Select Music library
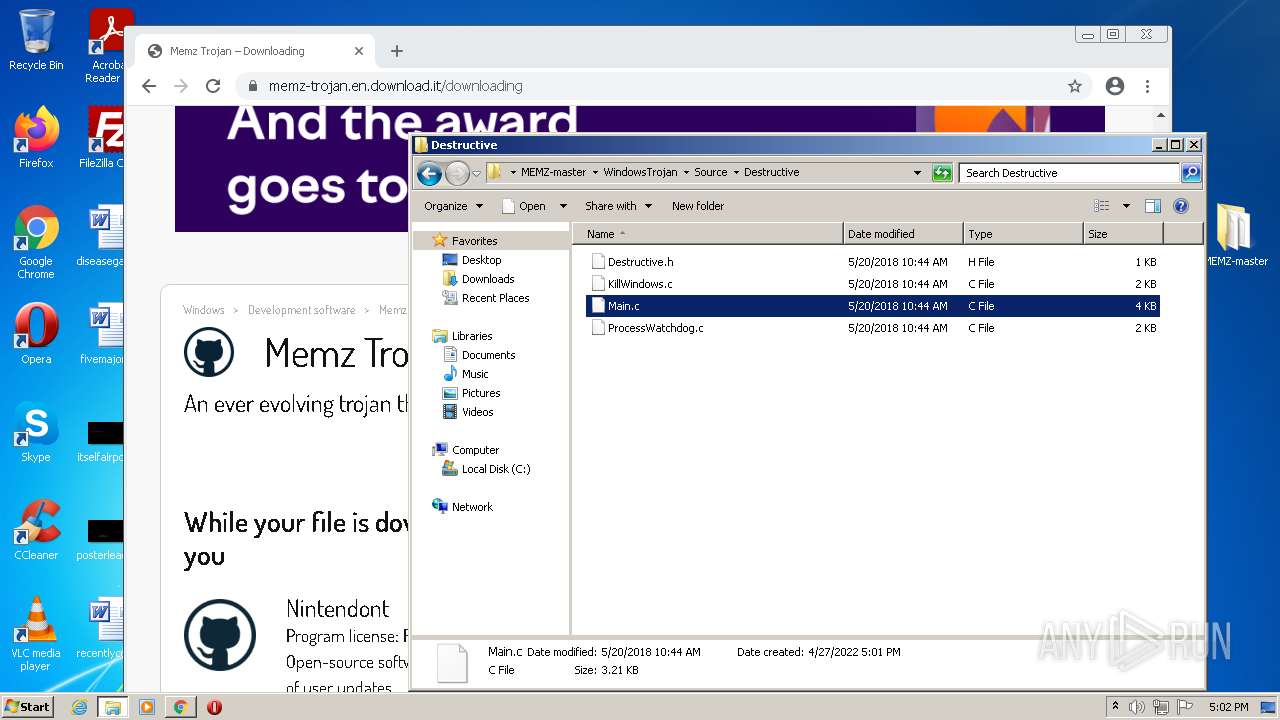1280x720 pixels. coord(475,374)
